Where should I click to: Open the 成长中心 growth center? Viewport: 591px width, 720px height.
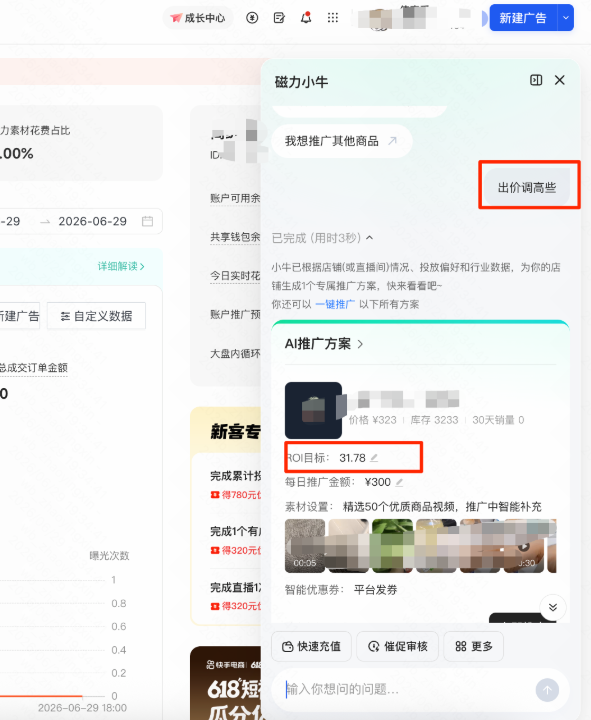(198, 18)
